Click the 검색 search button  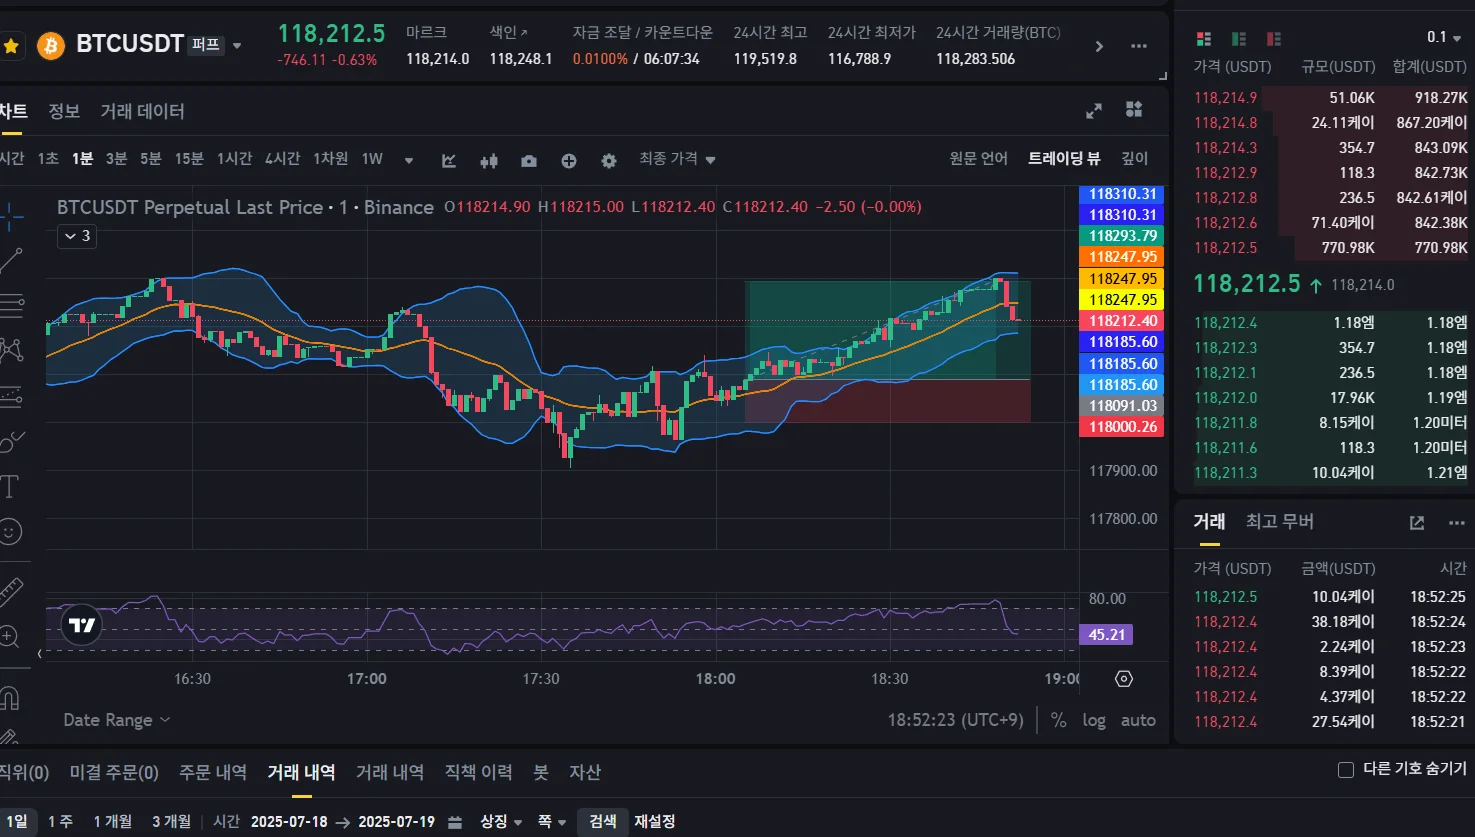603,821
